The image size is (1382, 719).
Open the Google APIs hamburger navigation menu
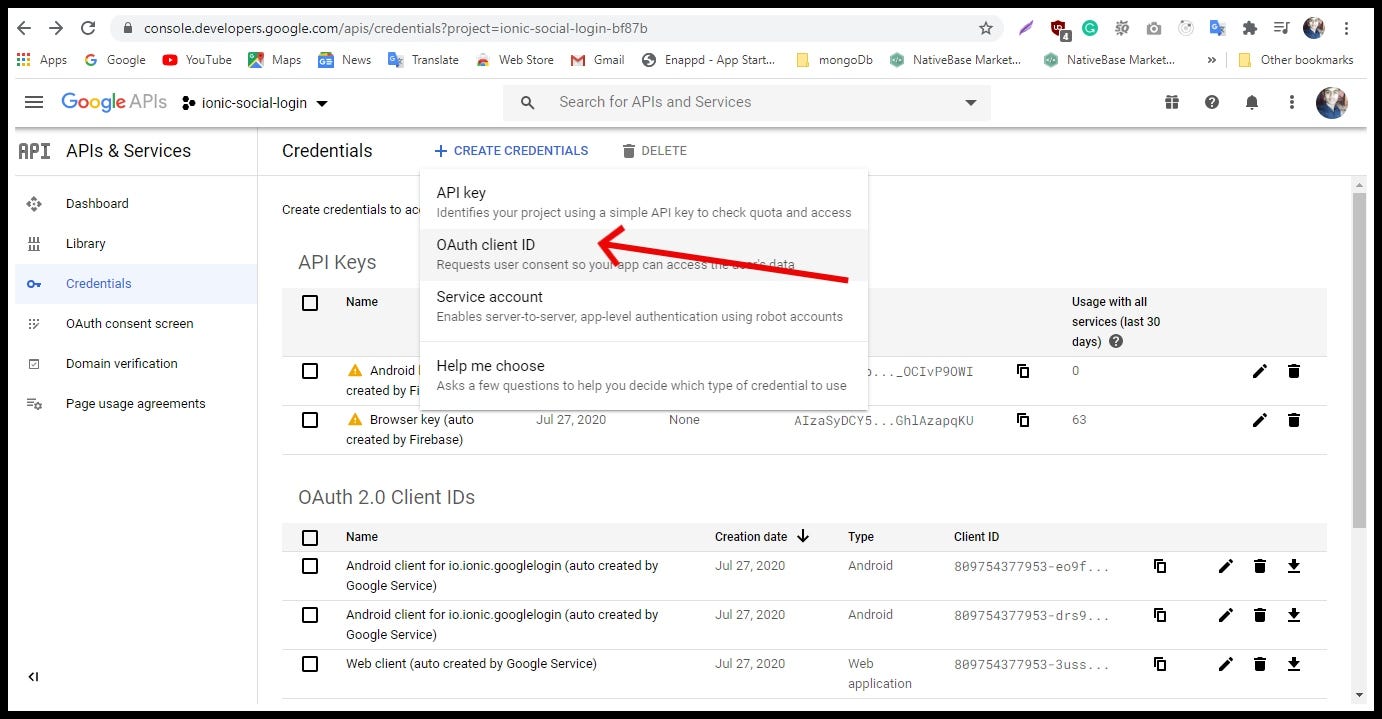point(34,102)
